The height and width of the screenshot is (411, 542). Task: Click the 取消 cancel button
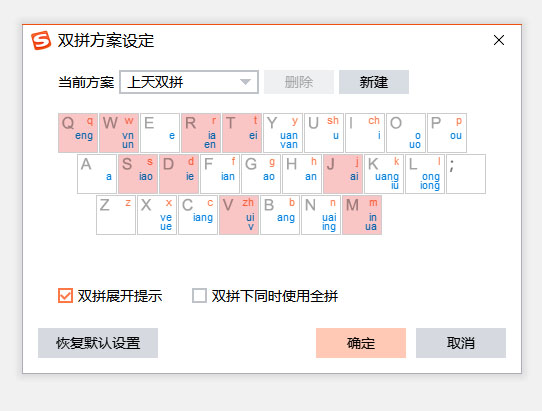[461, 343]
